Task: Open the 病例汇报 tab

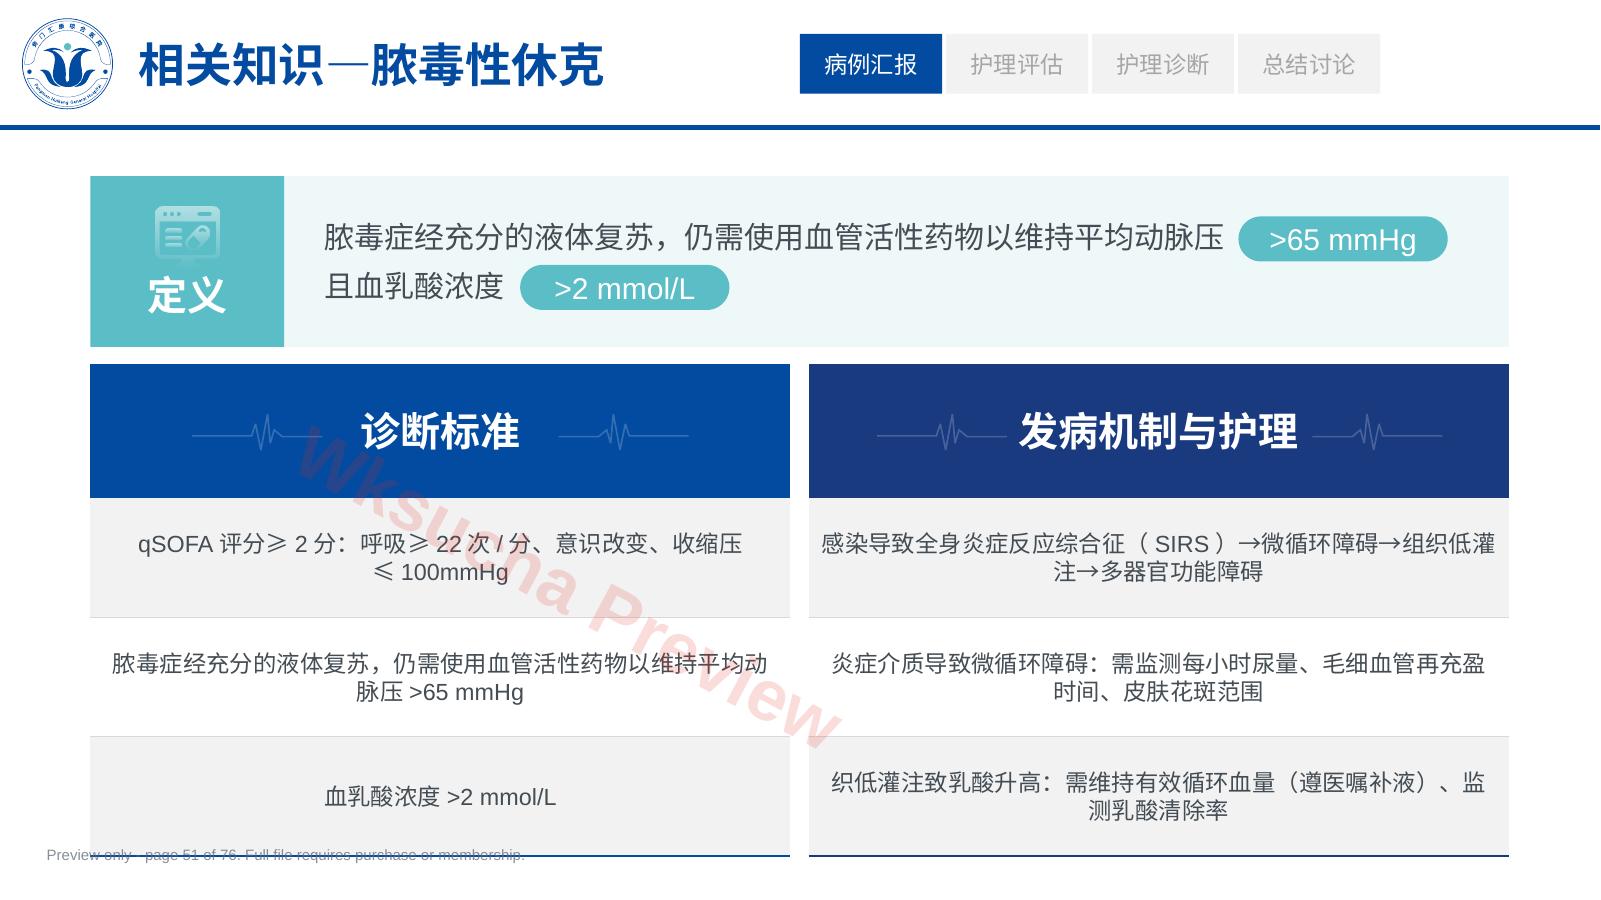Action: click(x=871, y=64)
